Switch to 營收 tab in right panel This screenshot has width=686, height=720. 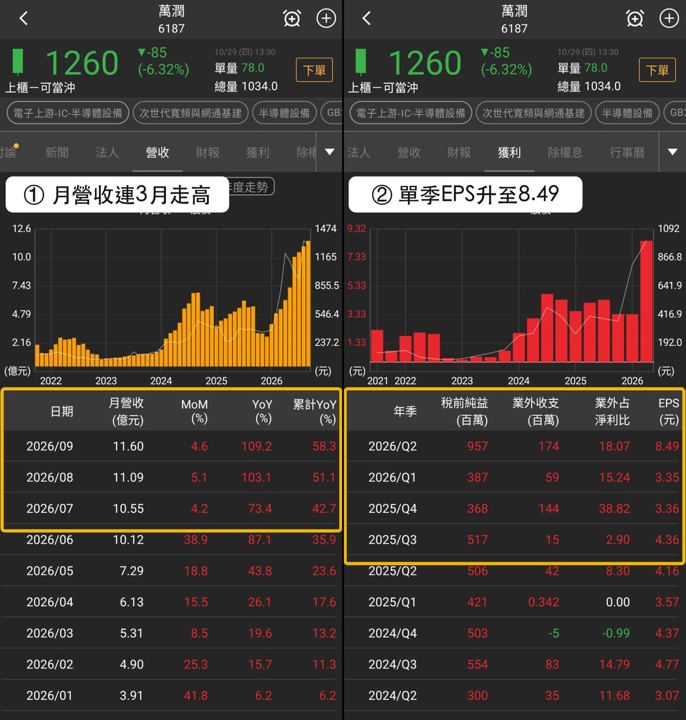(409, 152)
